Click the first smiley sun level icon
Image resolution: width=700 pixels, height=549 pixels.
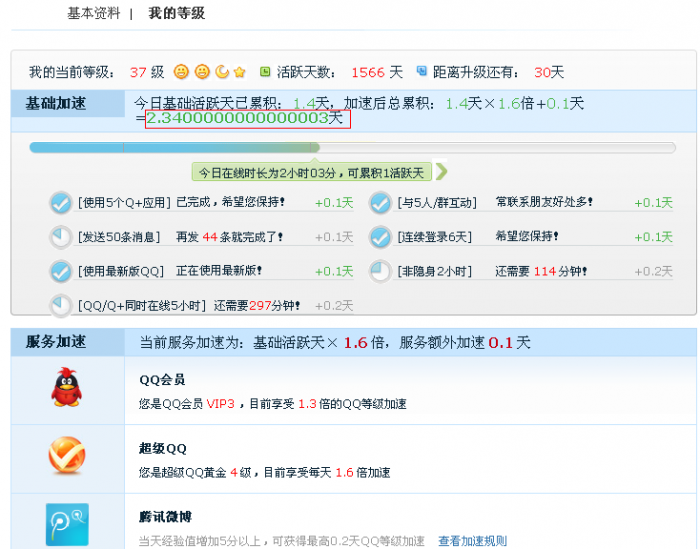tap(181, 71)
